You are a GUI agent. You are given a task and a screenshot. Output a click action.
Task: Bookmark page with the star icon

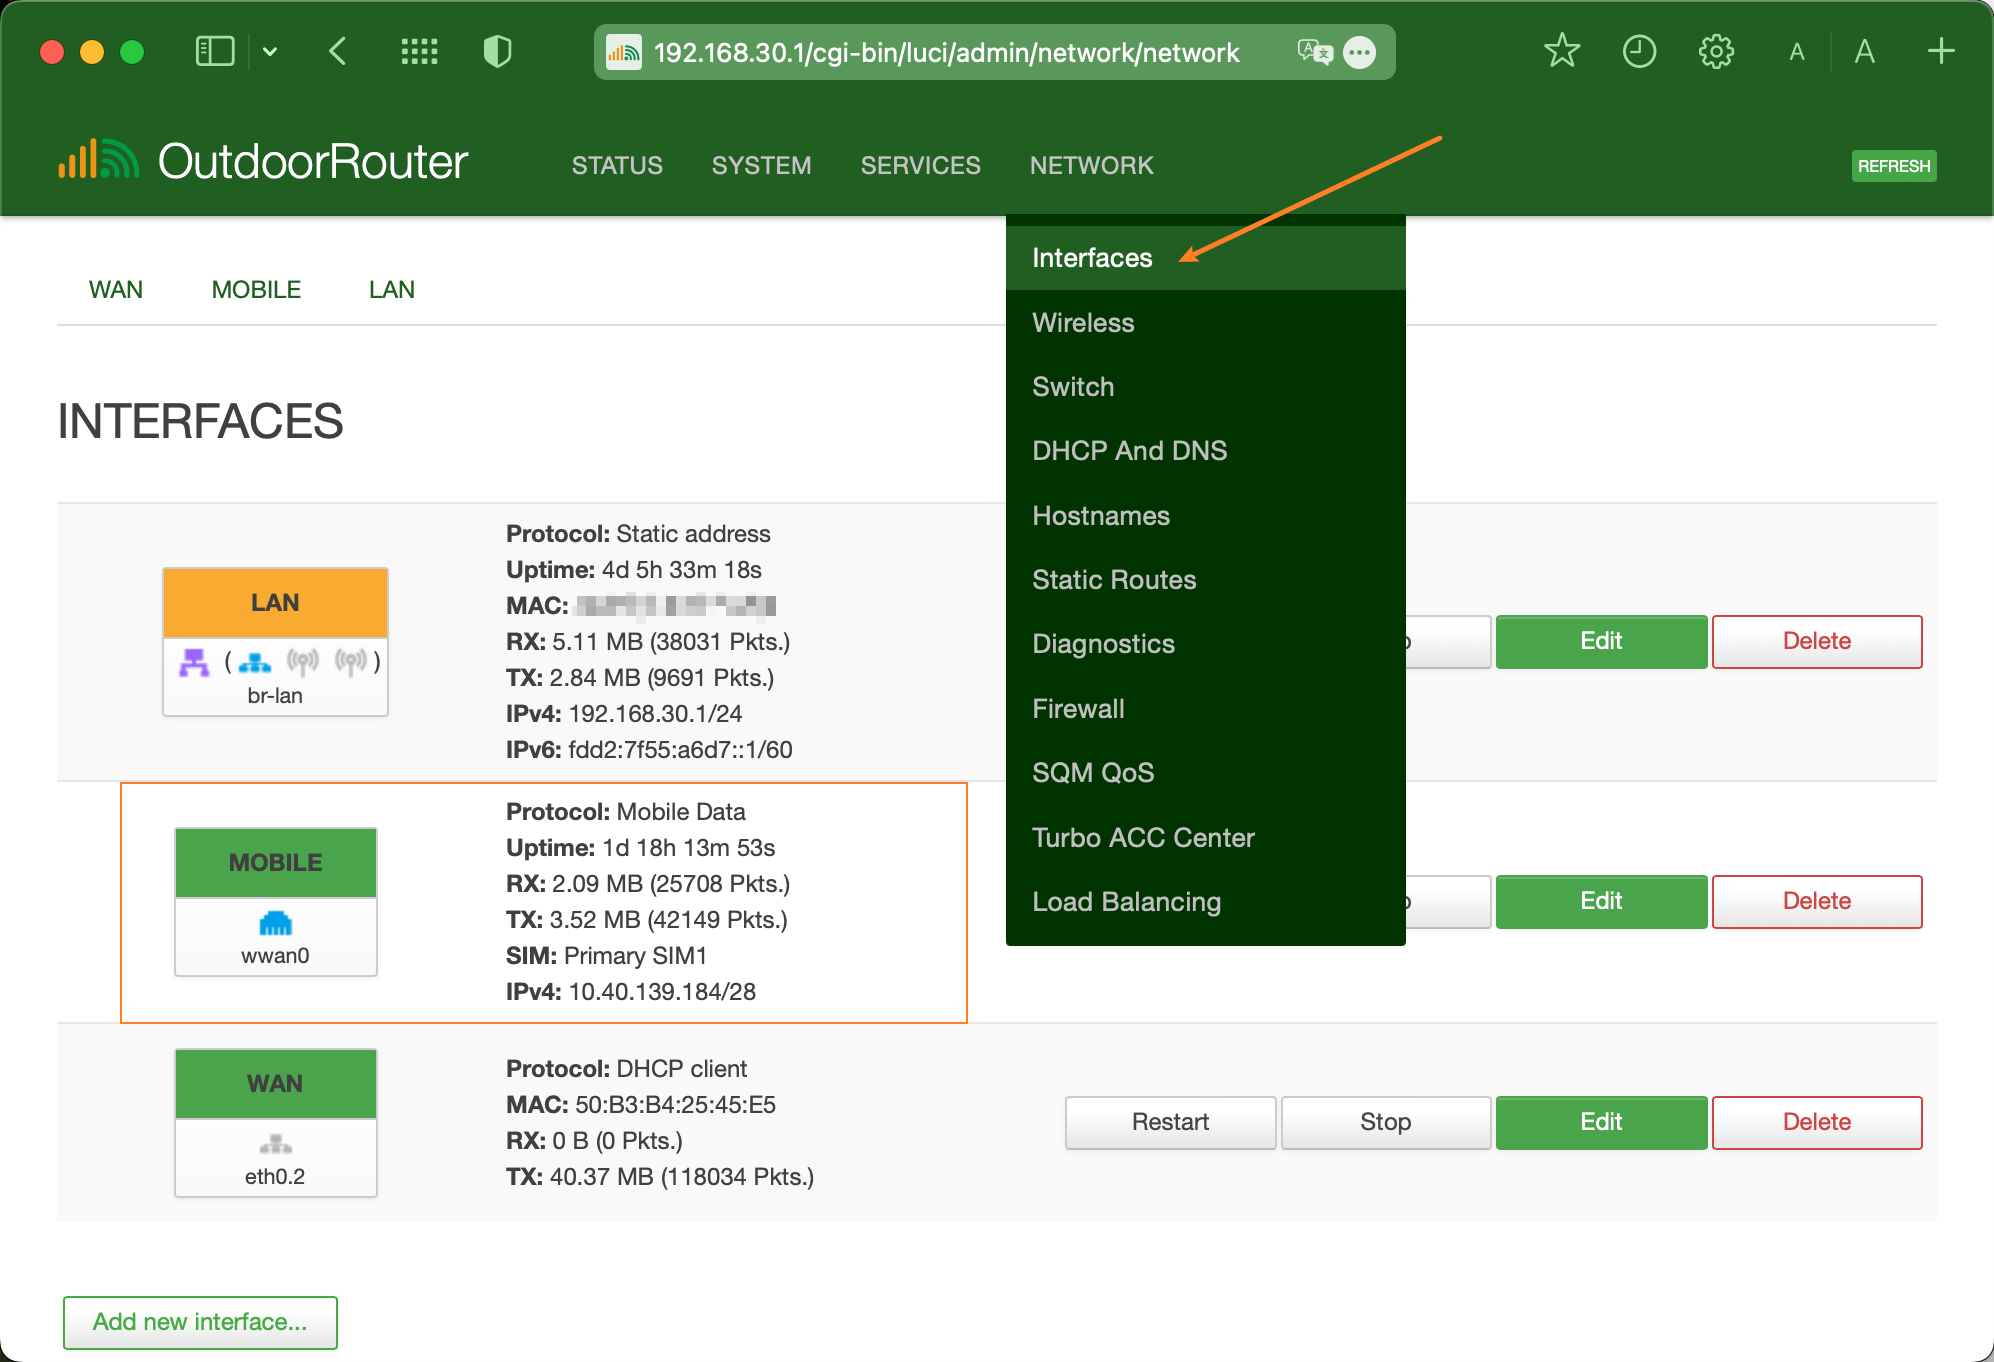(1561, 51)
